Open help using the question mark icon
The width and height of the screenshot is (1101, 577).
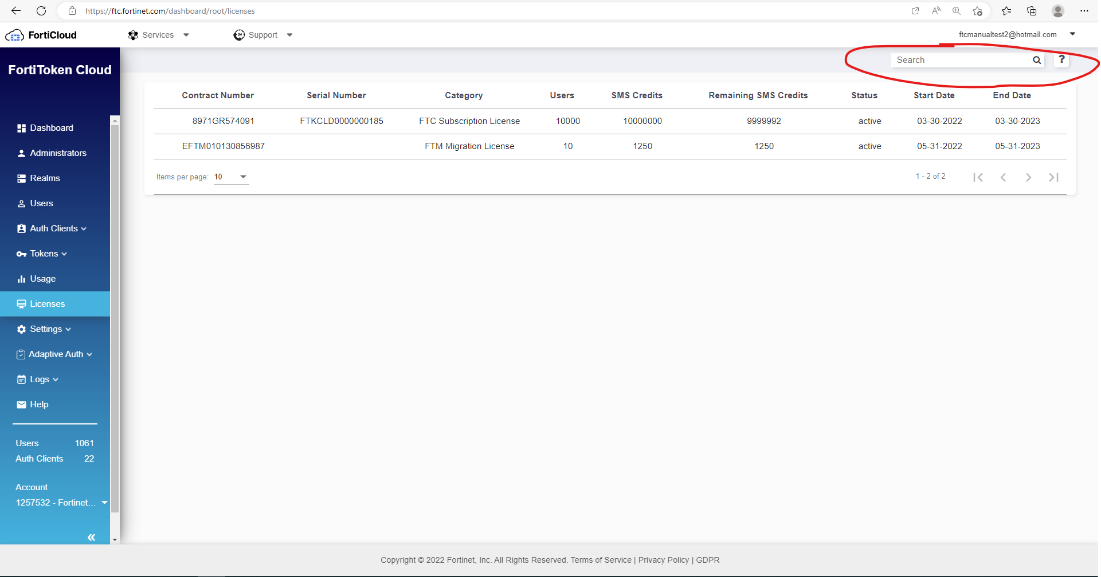1061,60
